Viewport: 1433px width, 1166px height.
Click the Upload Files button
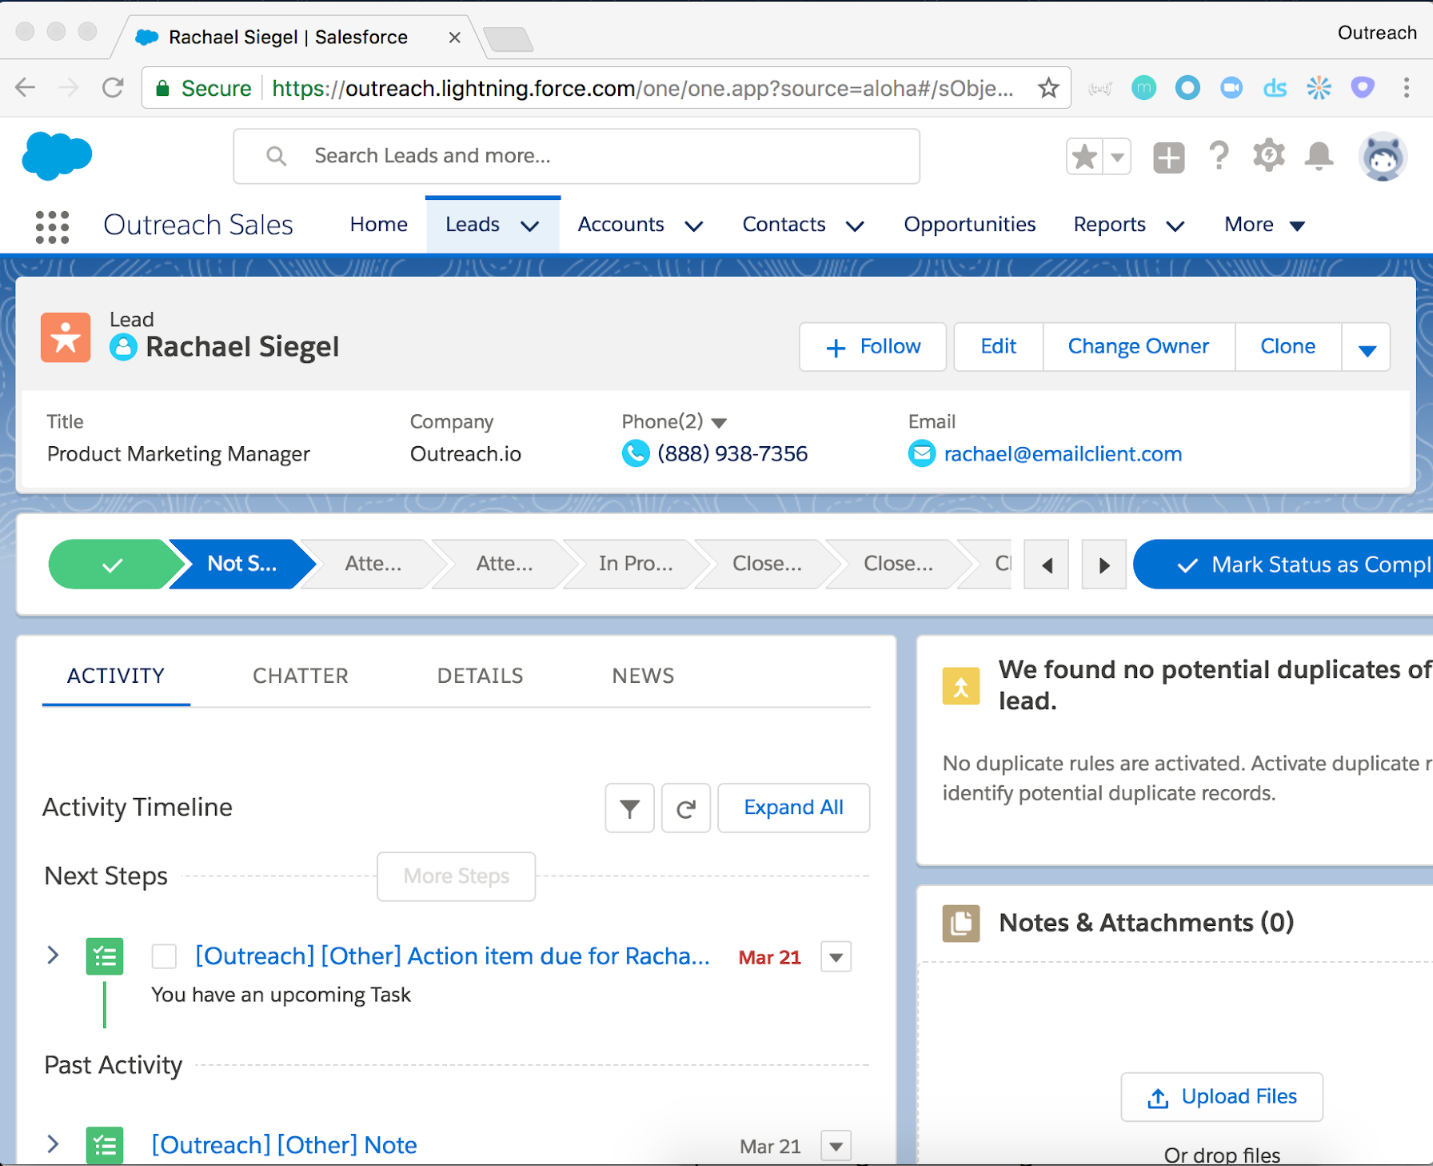[1222, 1097]
